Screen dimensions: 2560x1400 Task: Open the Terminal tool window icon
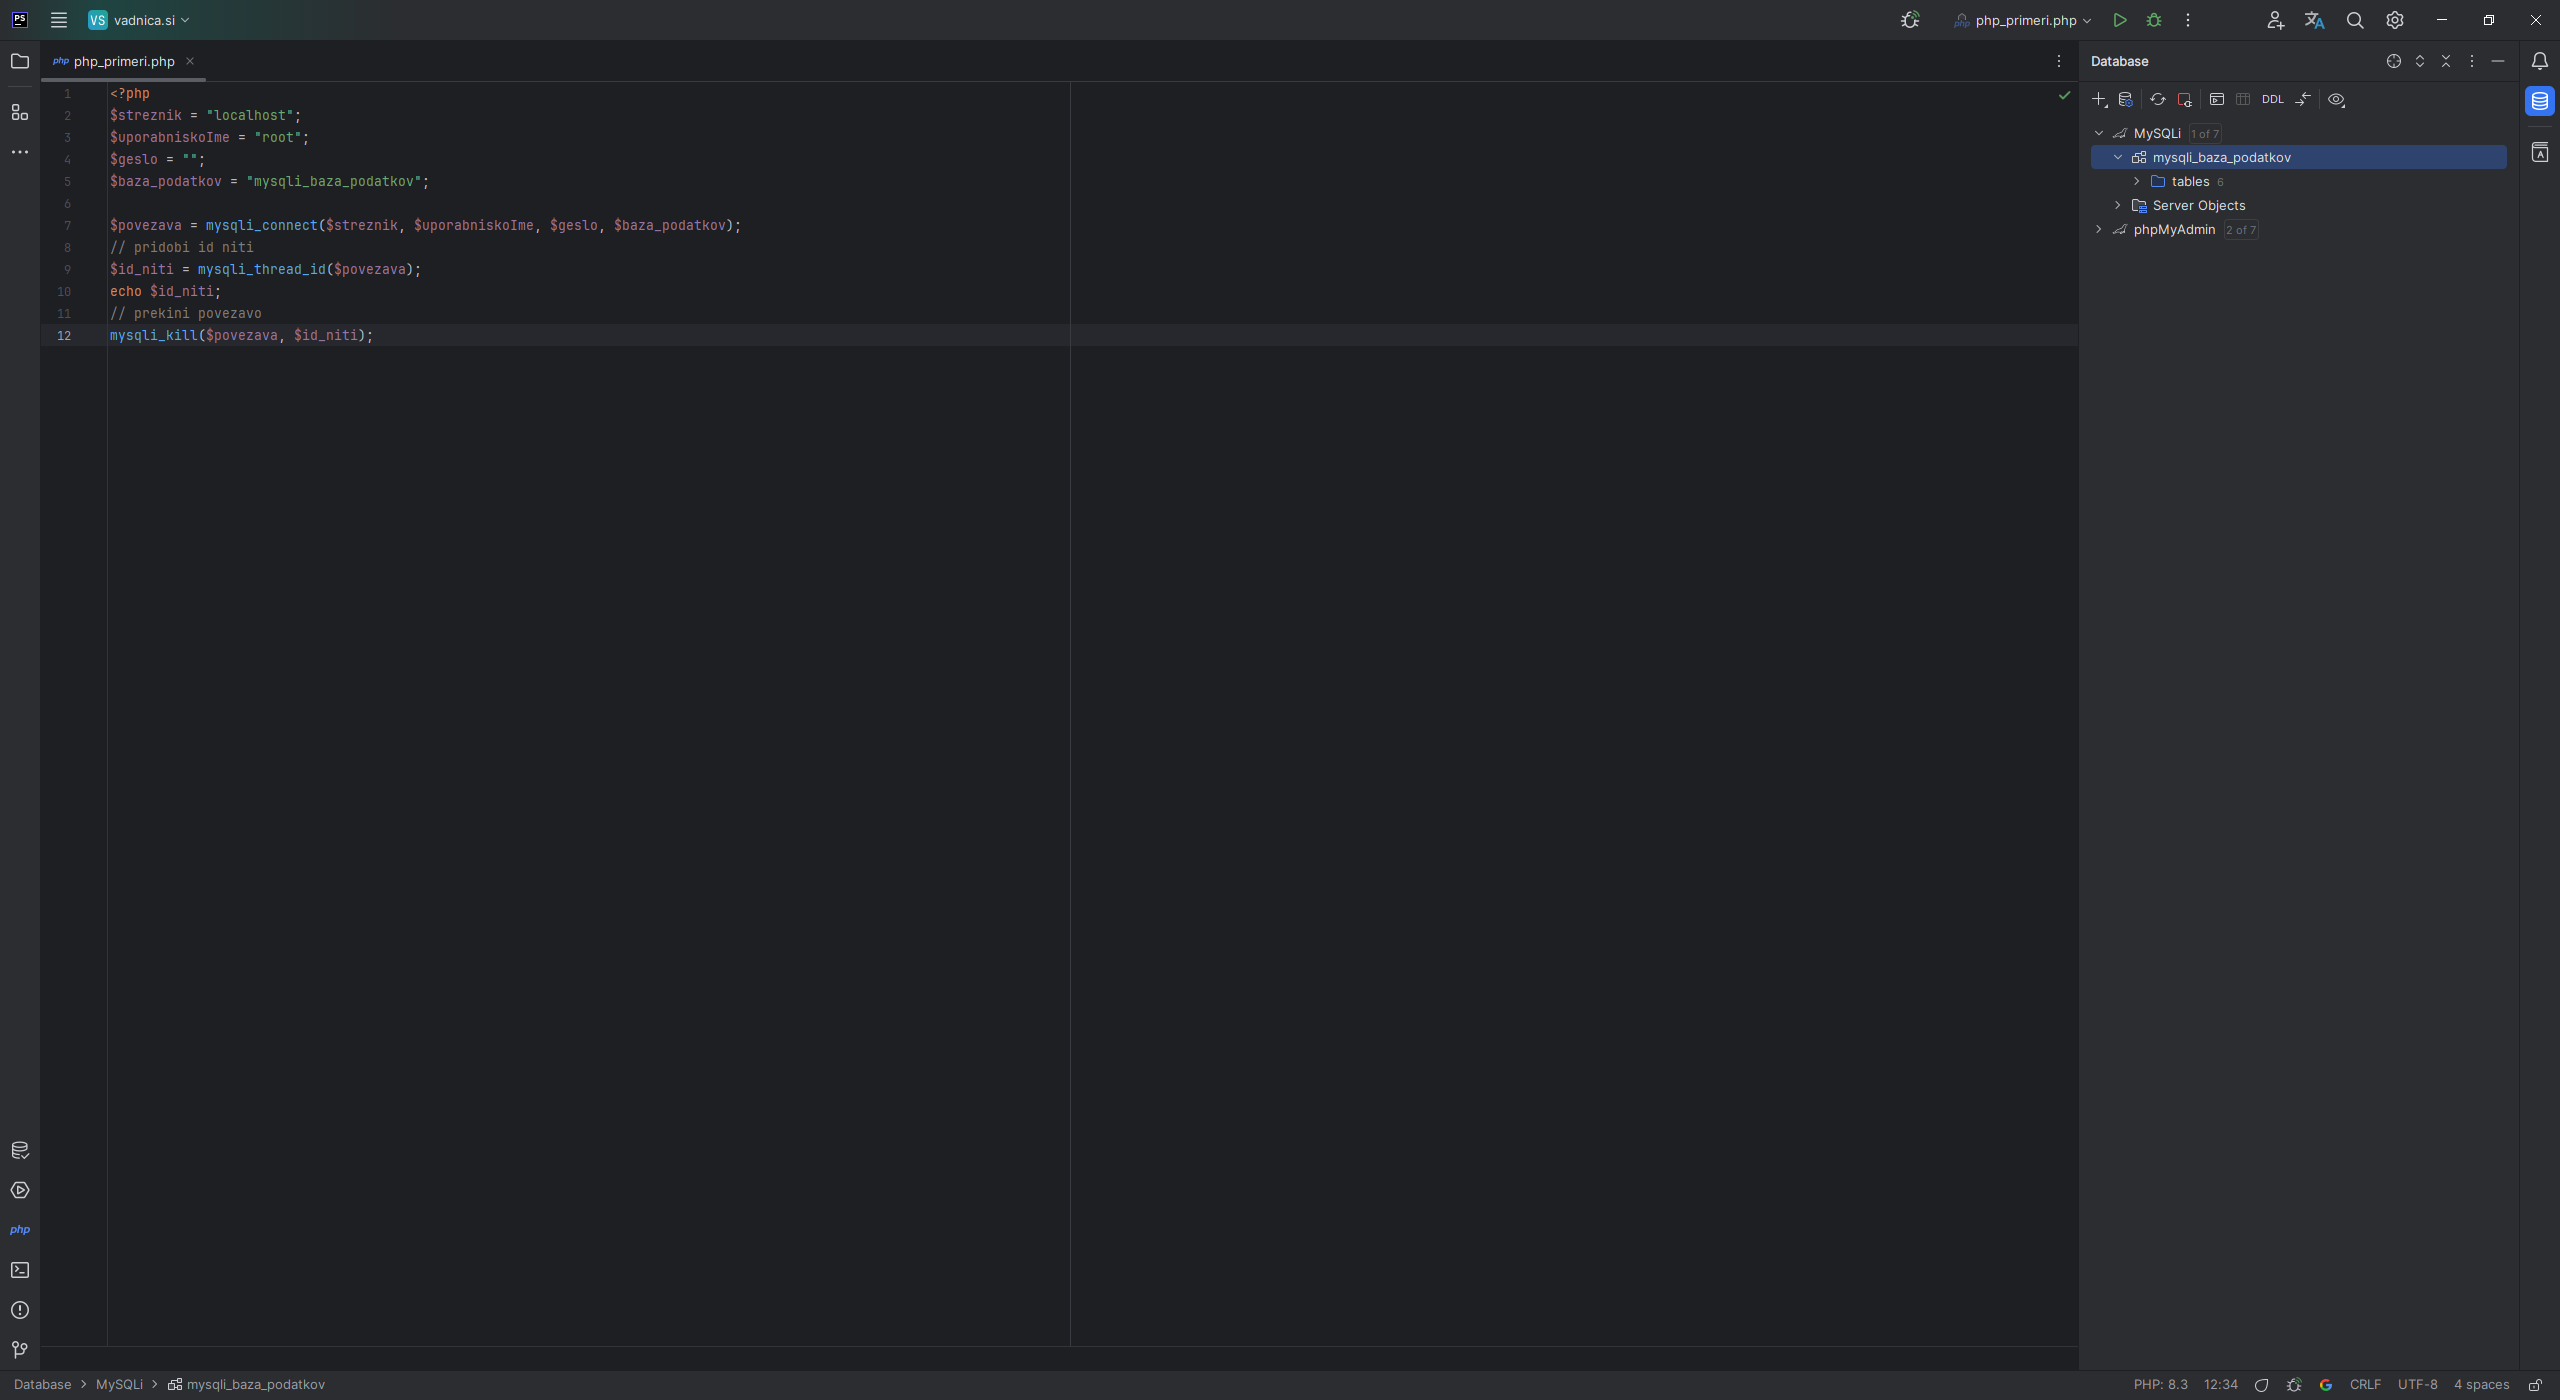[x=20, y=1269]
